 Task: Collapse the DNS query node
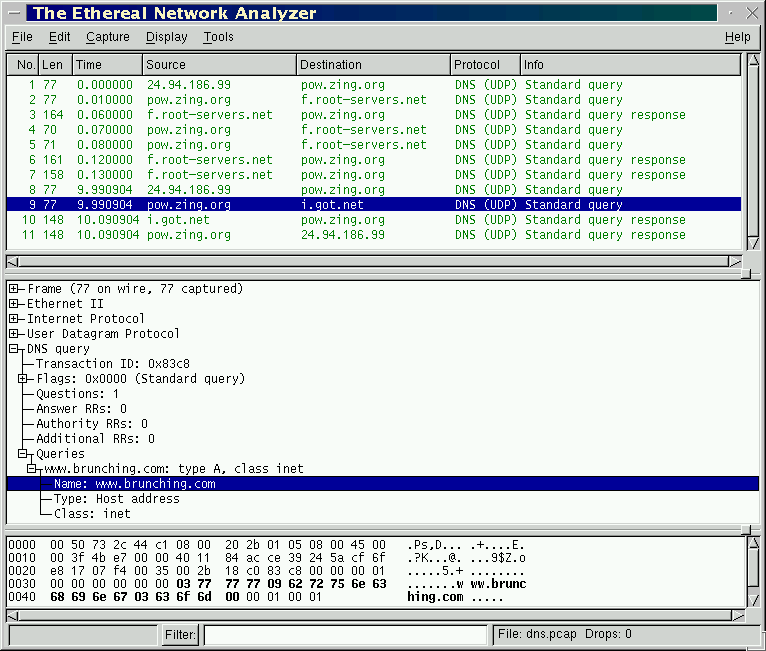(14, 349)
